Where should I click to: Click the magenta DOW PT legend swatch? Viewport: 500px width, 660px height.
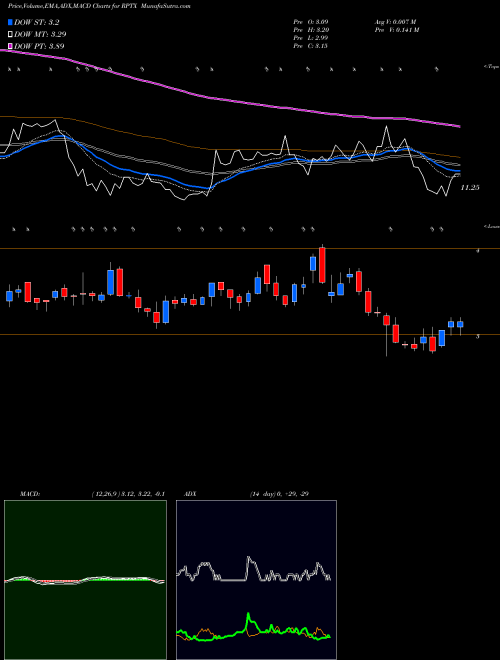pos(10,46)
